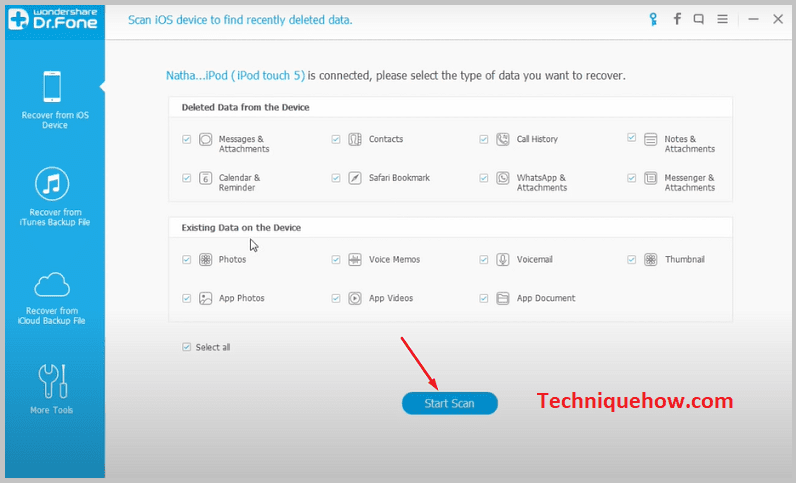Open the key registration icon
Image resolution: width=796 pixels, height=483 pixels.
click(x=653, y=19)
